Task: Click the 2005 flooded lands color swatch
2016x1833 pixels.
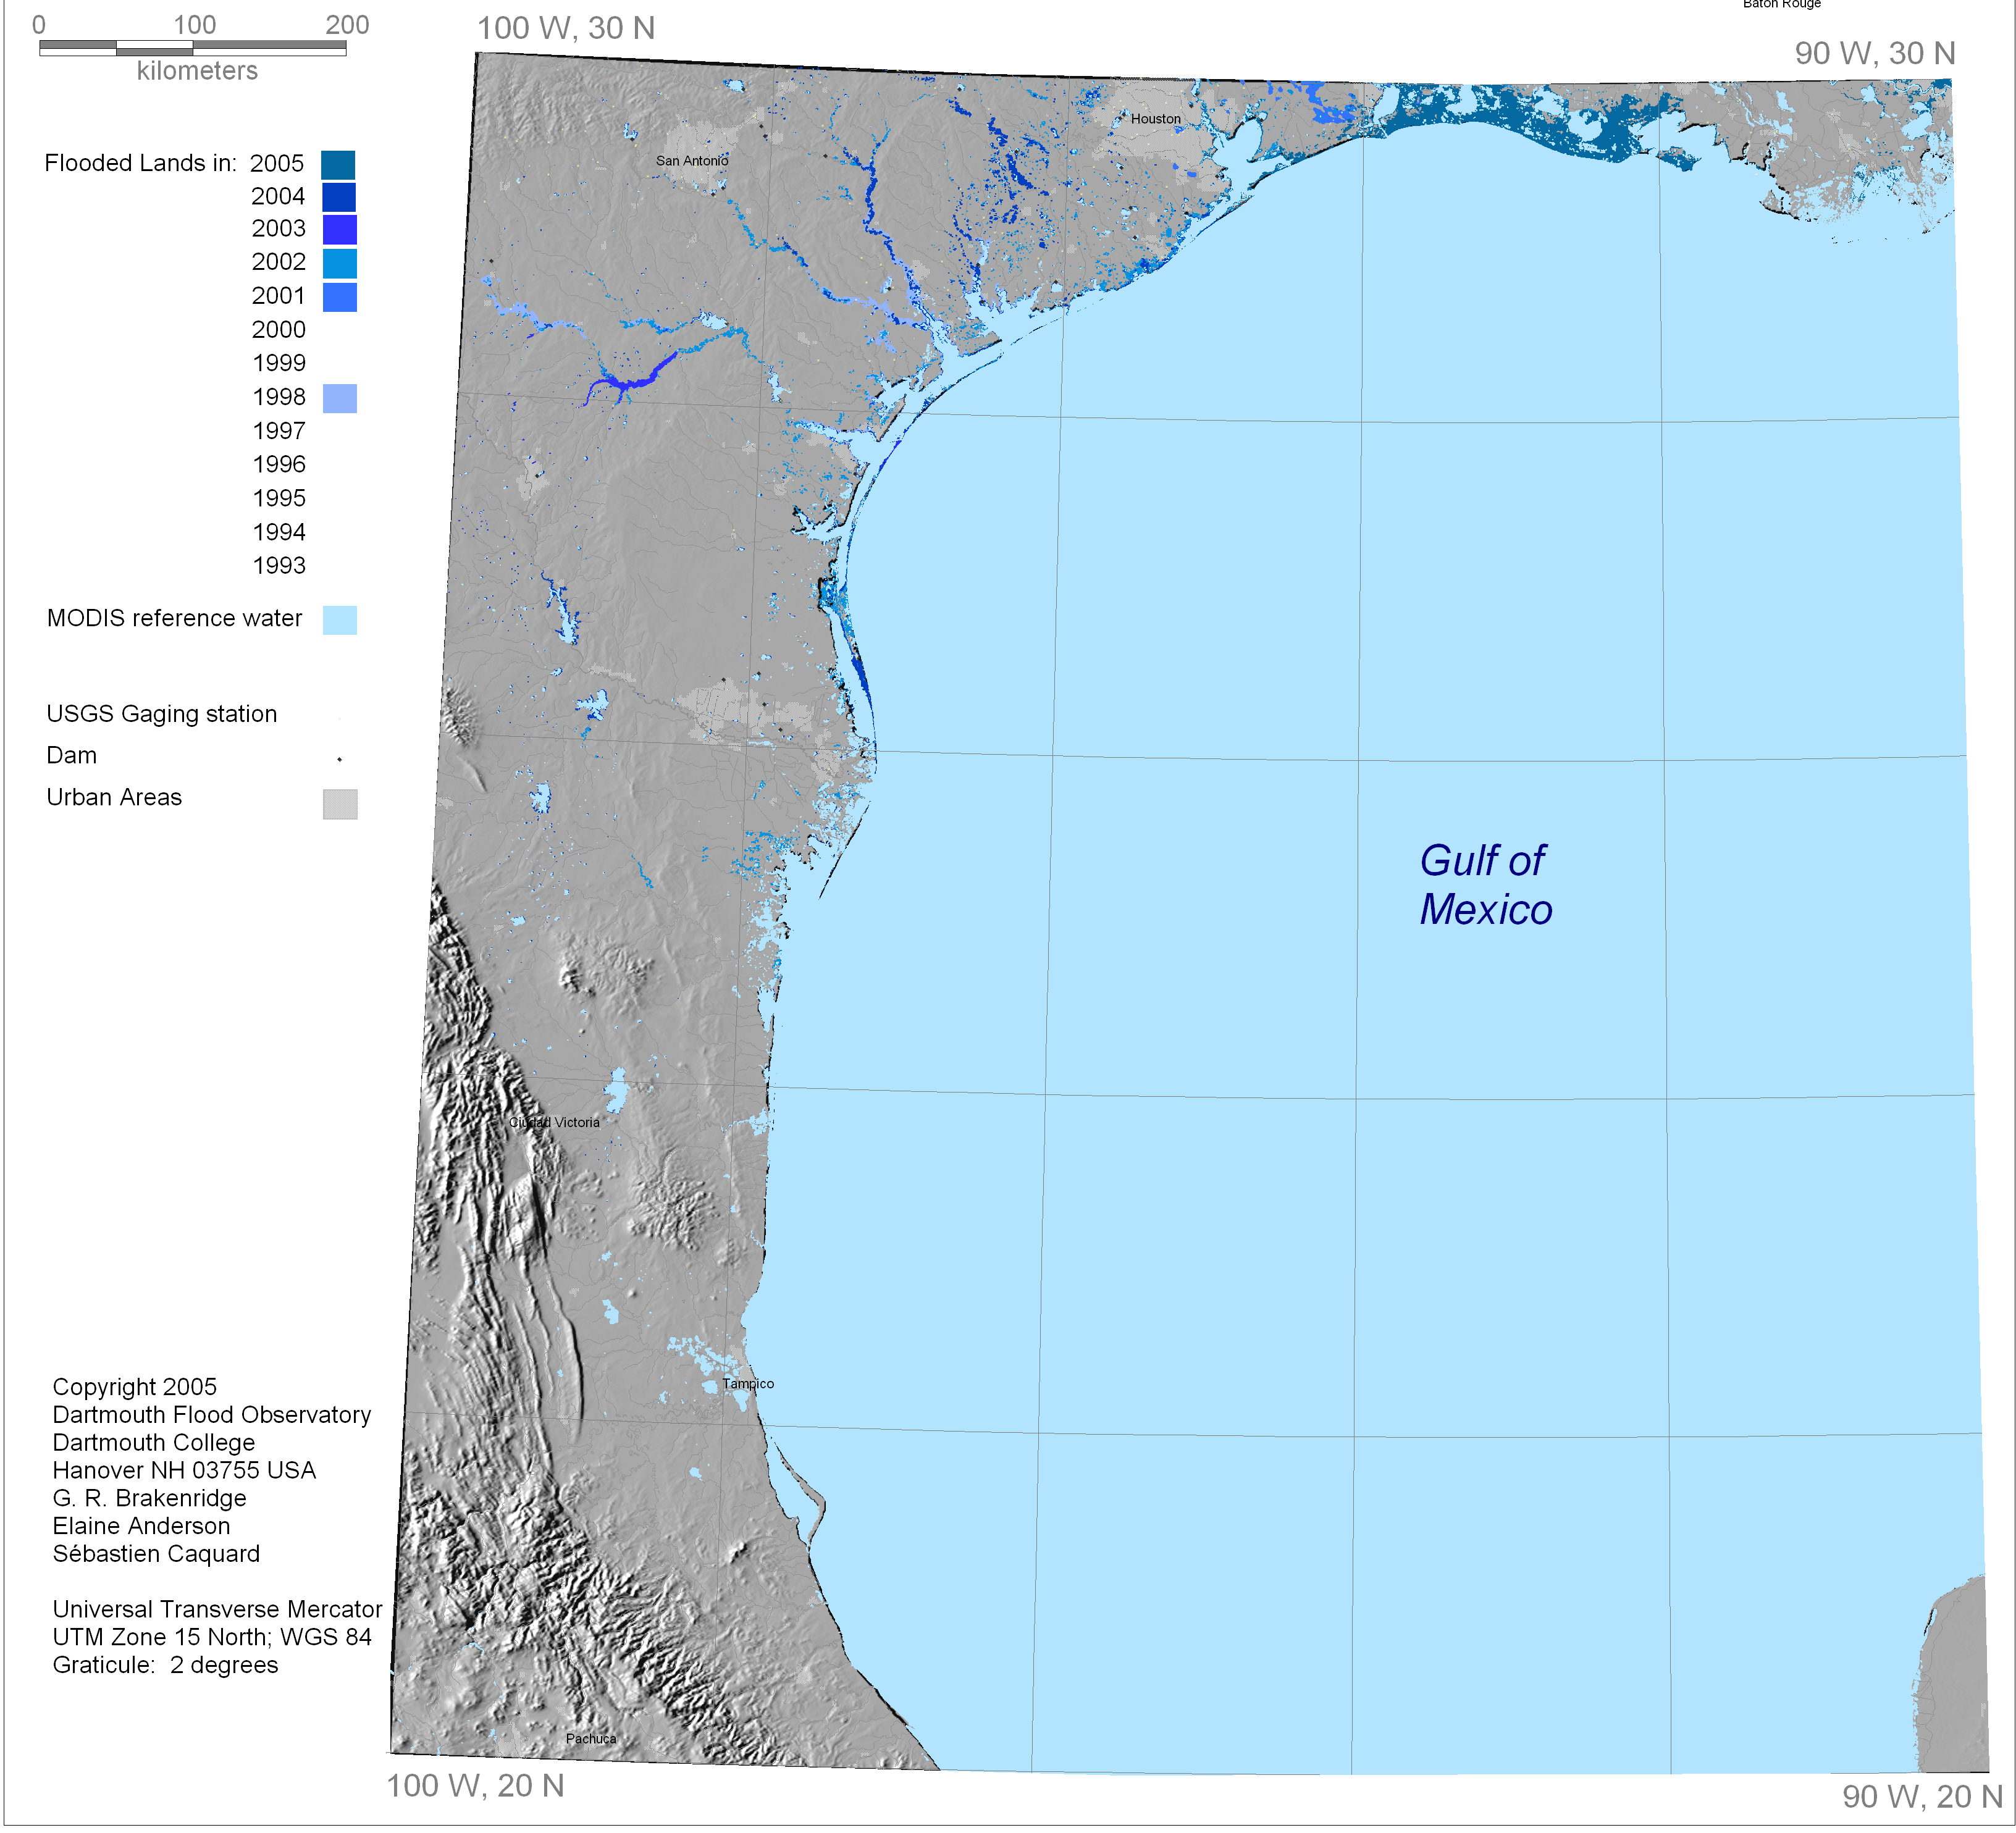Action: click(x=338, y=165)
